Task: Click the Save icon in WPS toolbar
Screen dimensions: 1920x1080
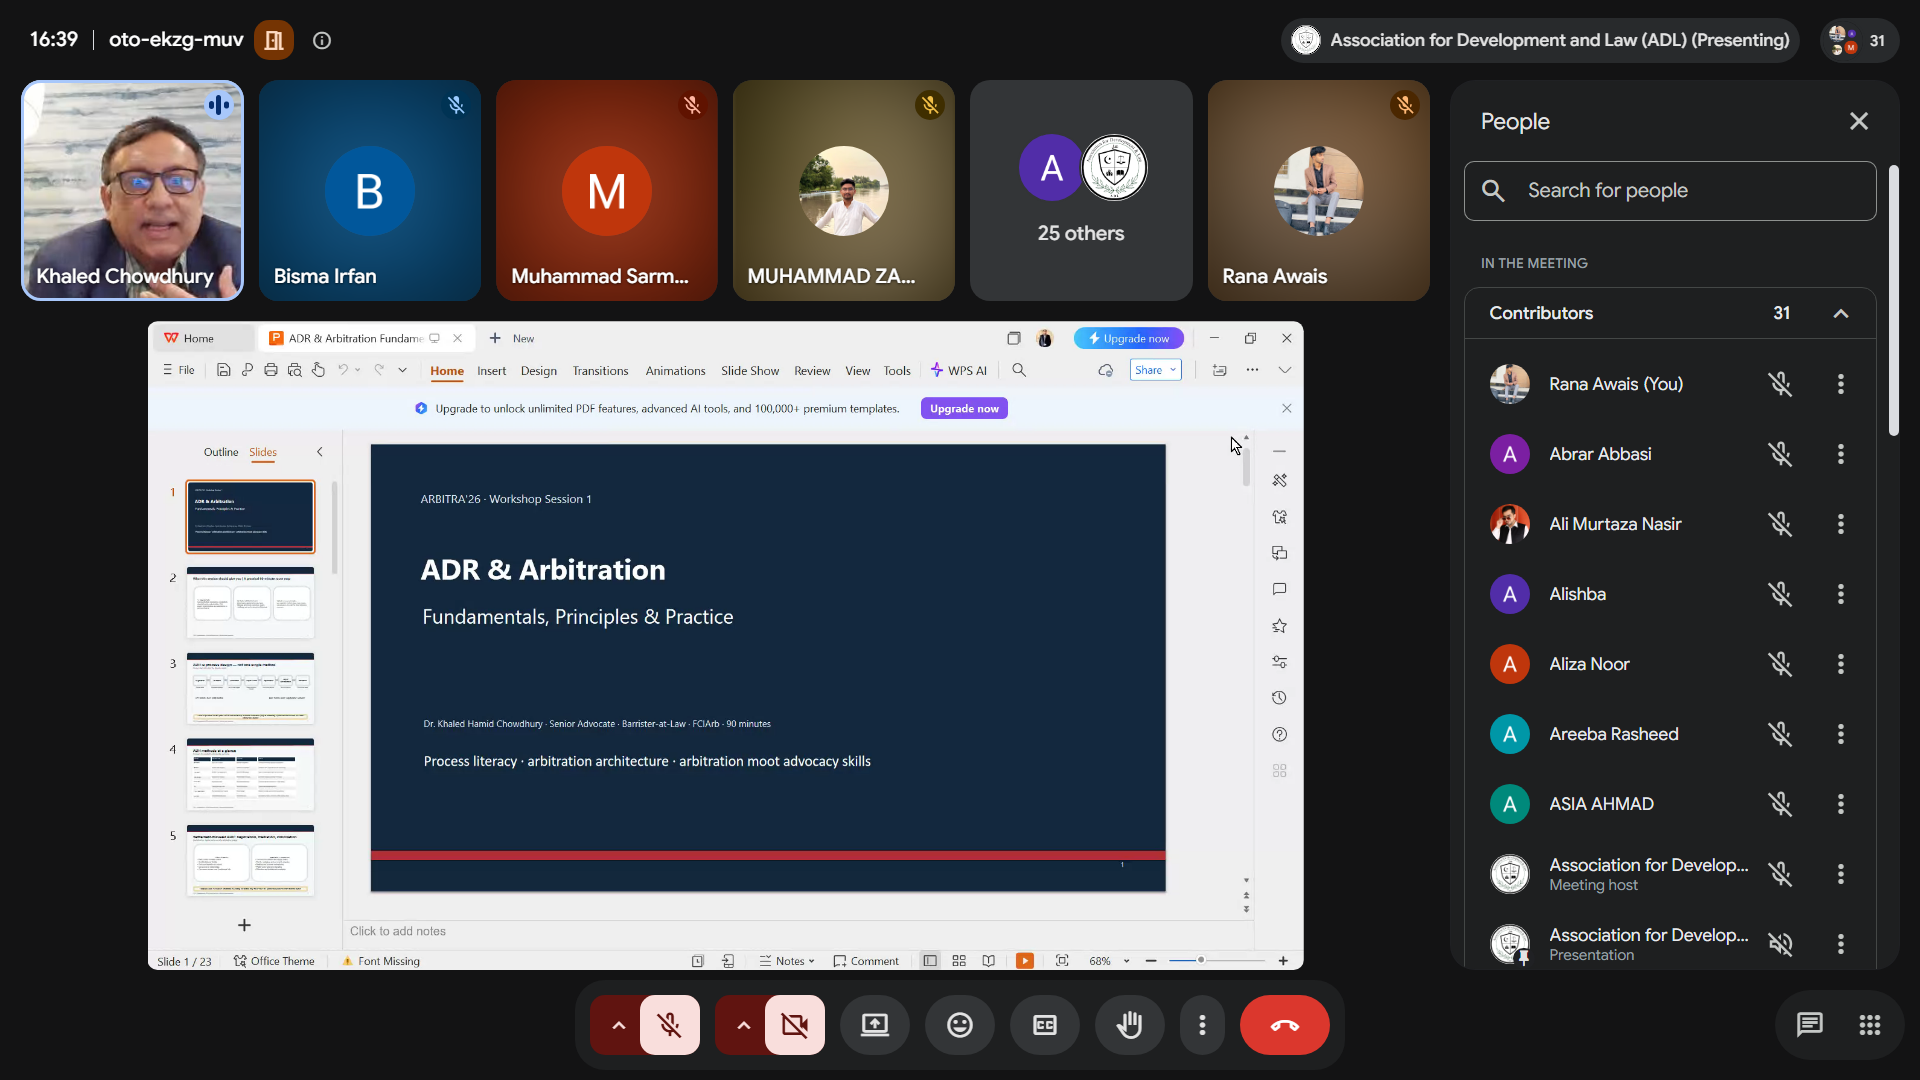Action: point(224,370)
